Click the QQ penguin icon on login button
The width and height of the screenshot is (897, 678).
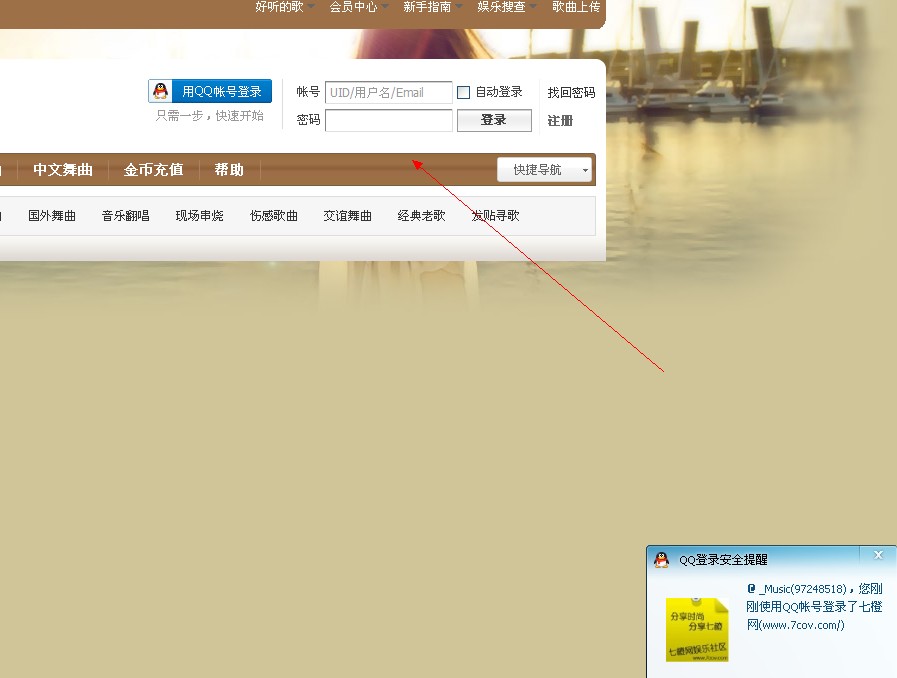[161, 91]
